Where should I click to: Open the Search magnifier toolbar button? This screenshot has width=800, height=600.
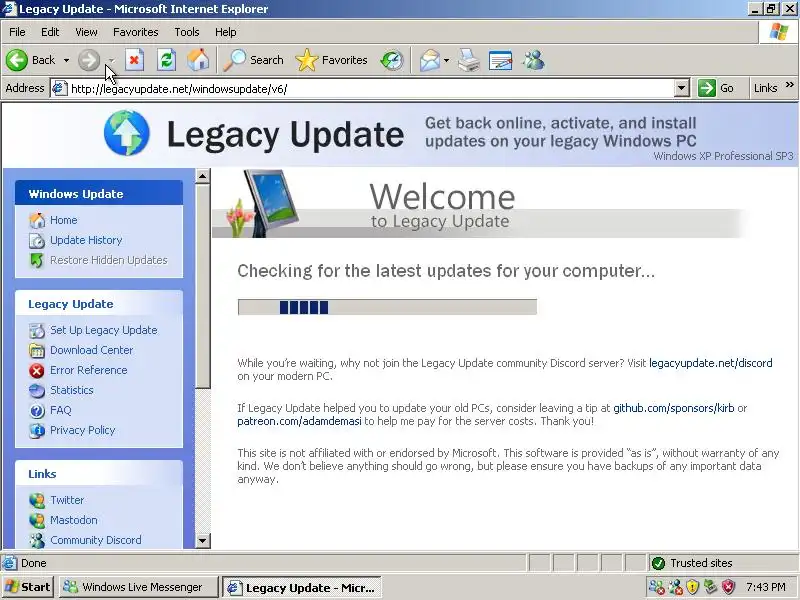(254, 60)
